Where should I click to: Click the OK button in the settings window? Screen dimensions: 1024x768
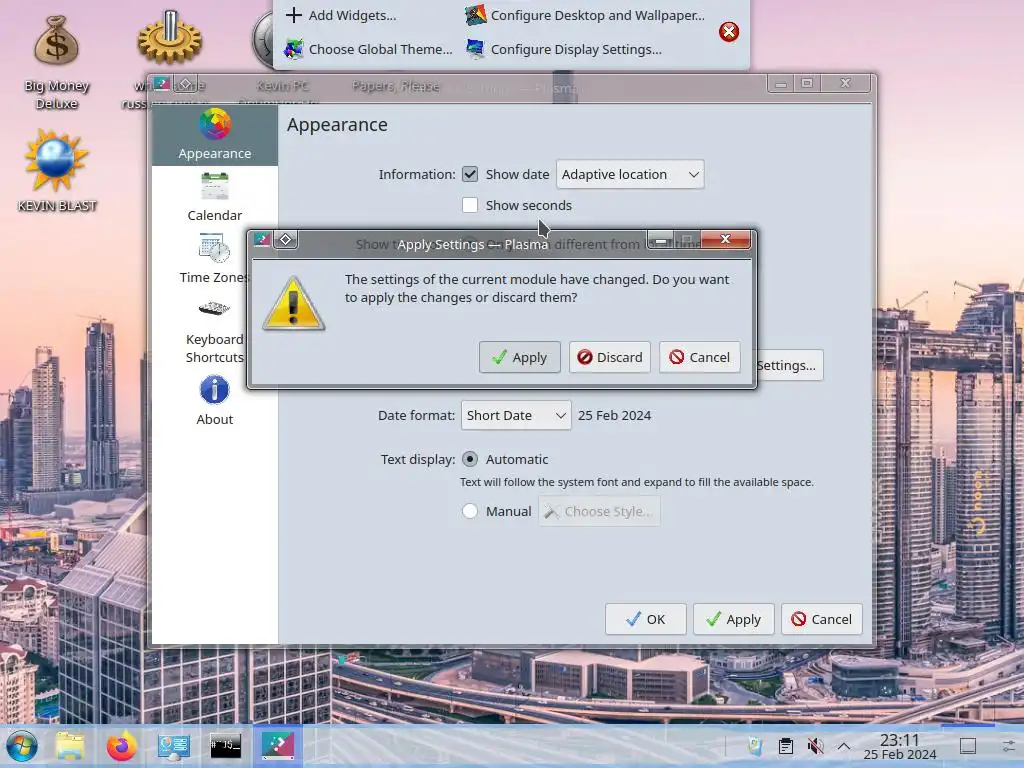click(645, 619)
